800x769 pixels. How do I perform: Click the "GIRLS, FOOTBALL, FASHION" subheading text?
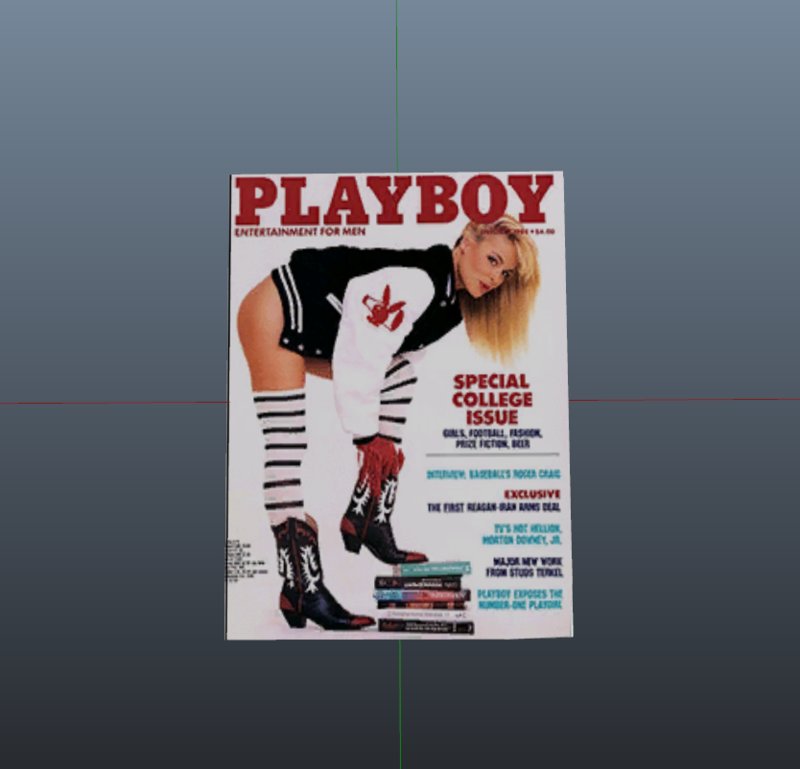click(492, 433)
